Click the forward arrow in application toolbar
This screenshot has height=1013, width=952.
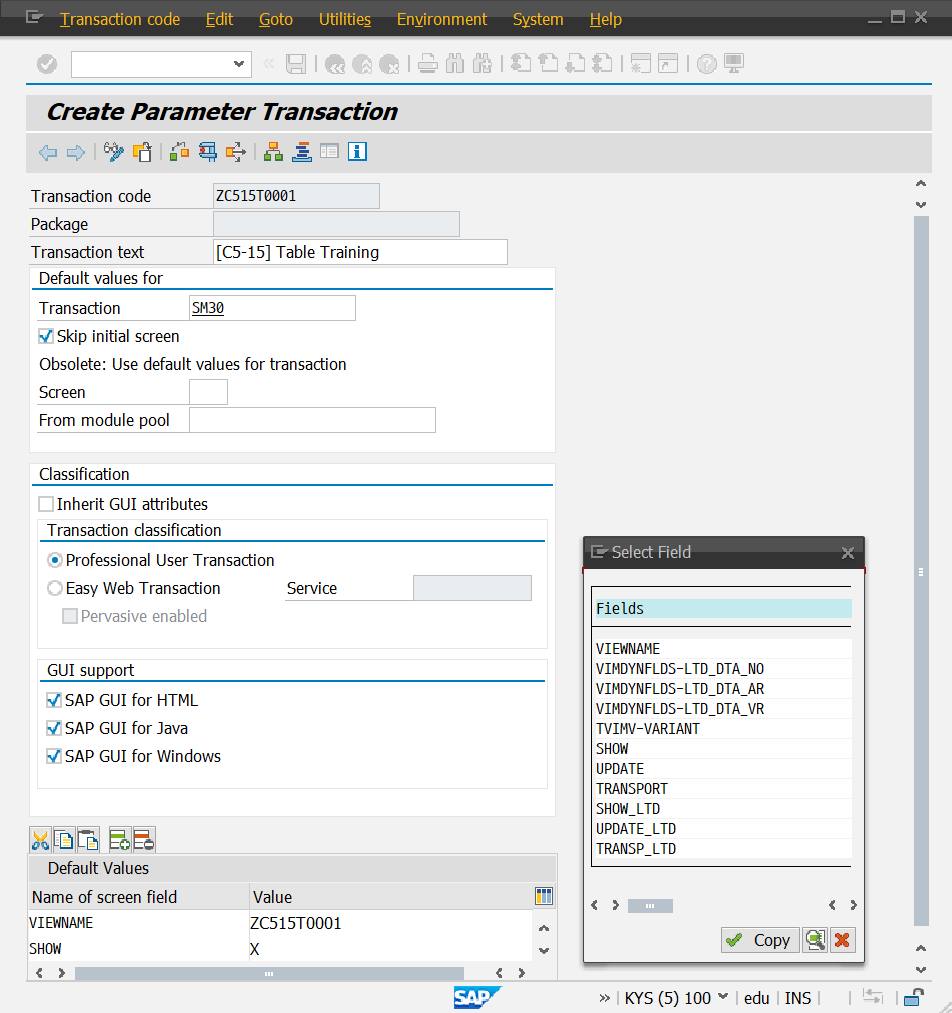(76, 152)
